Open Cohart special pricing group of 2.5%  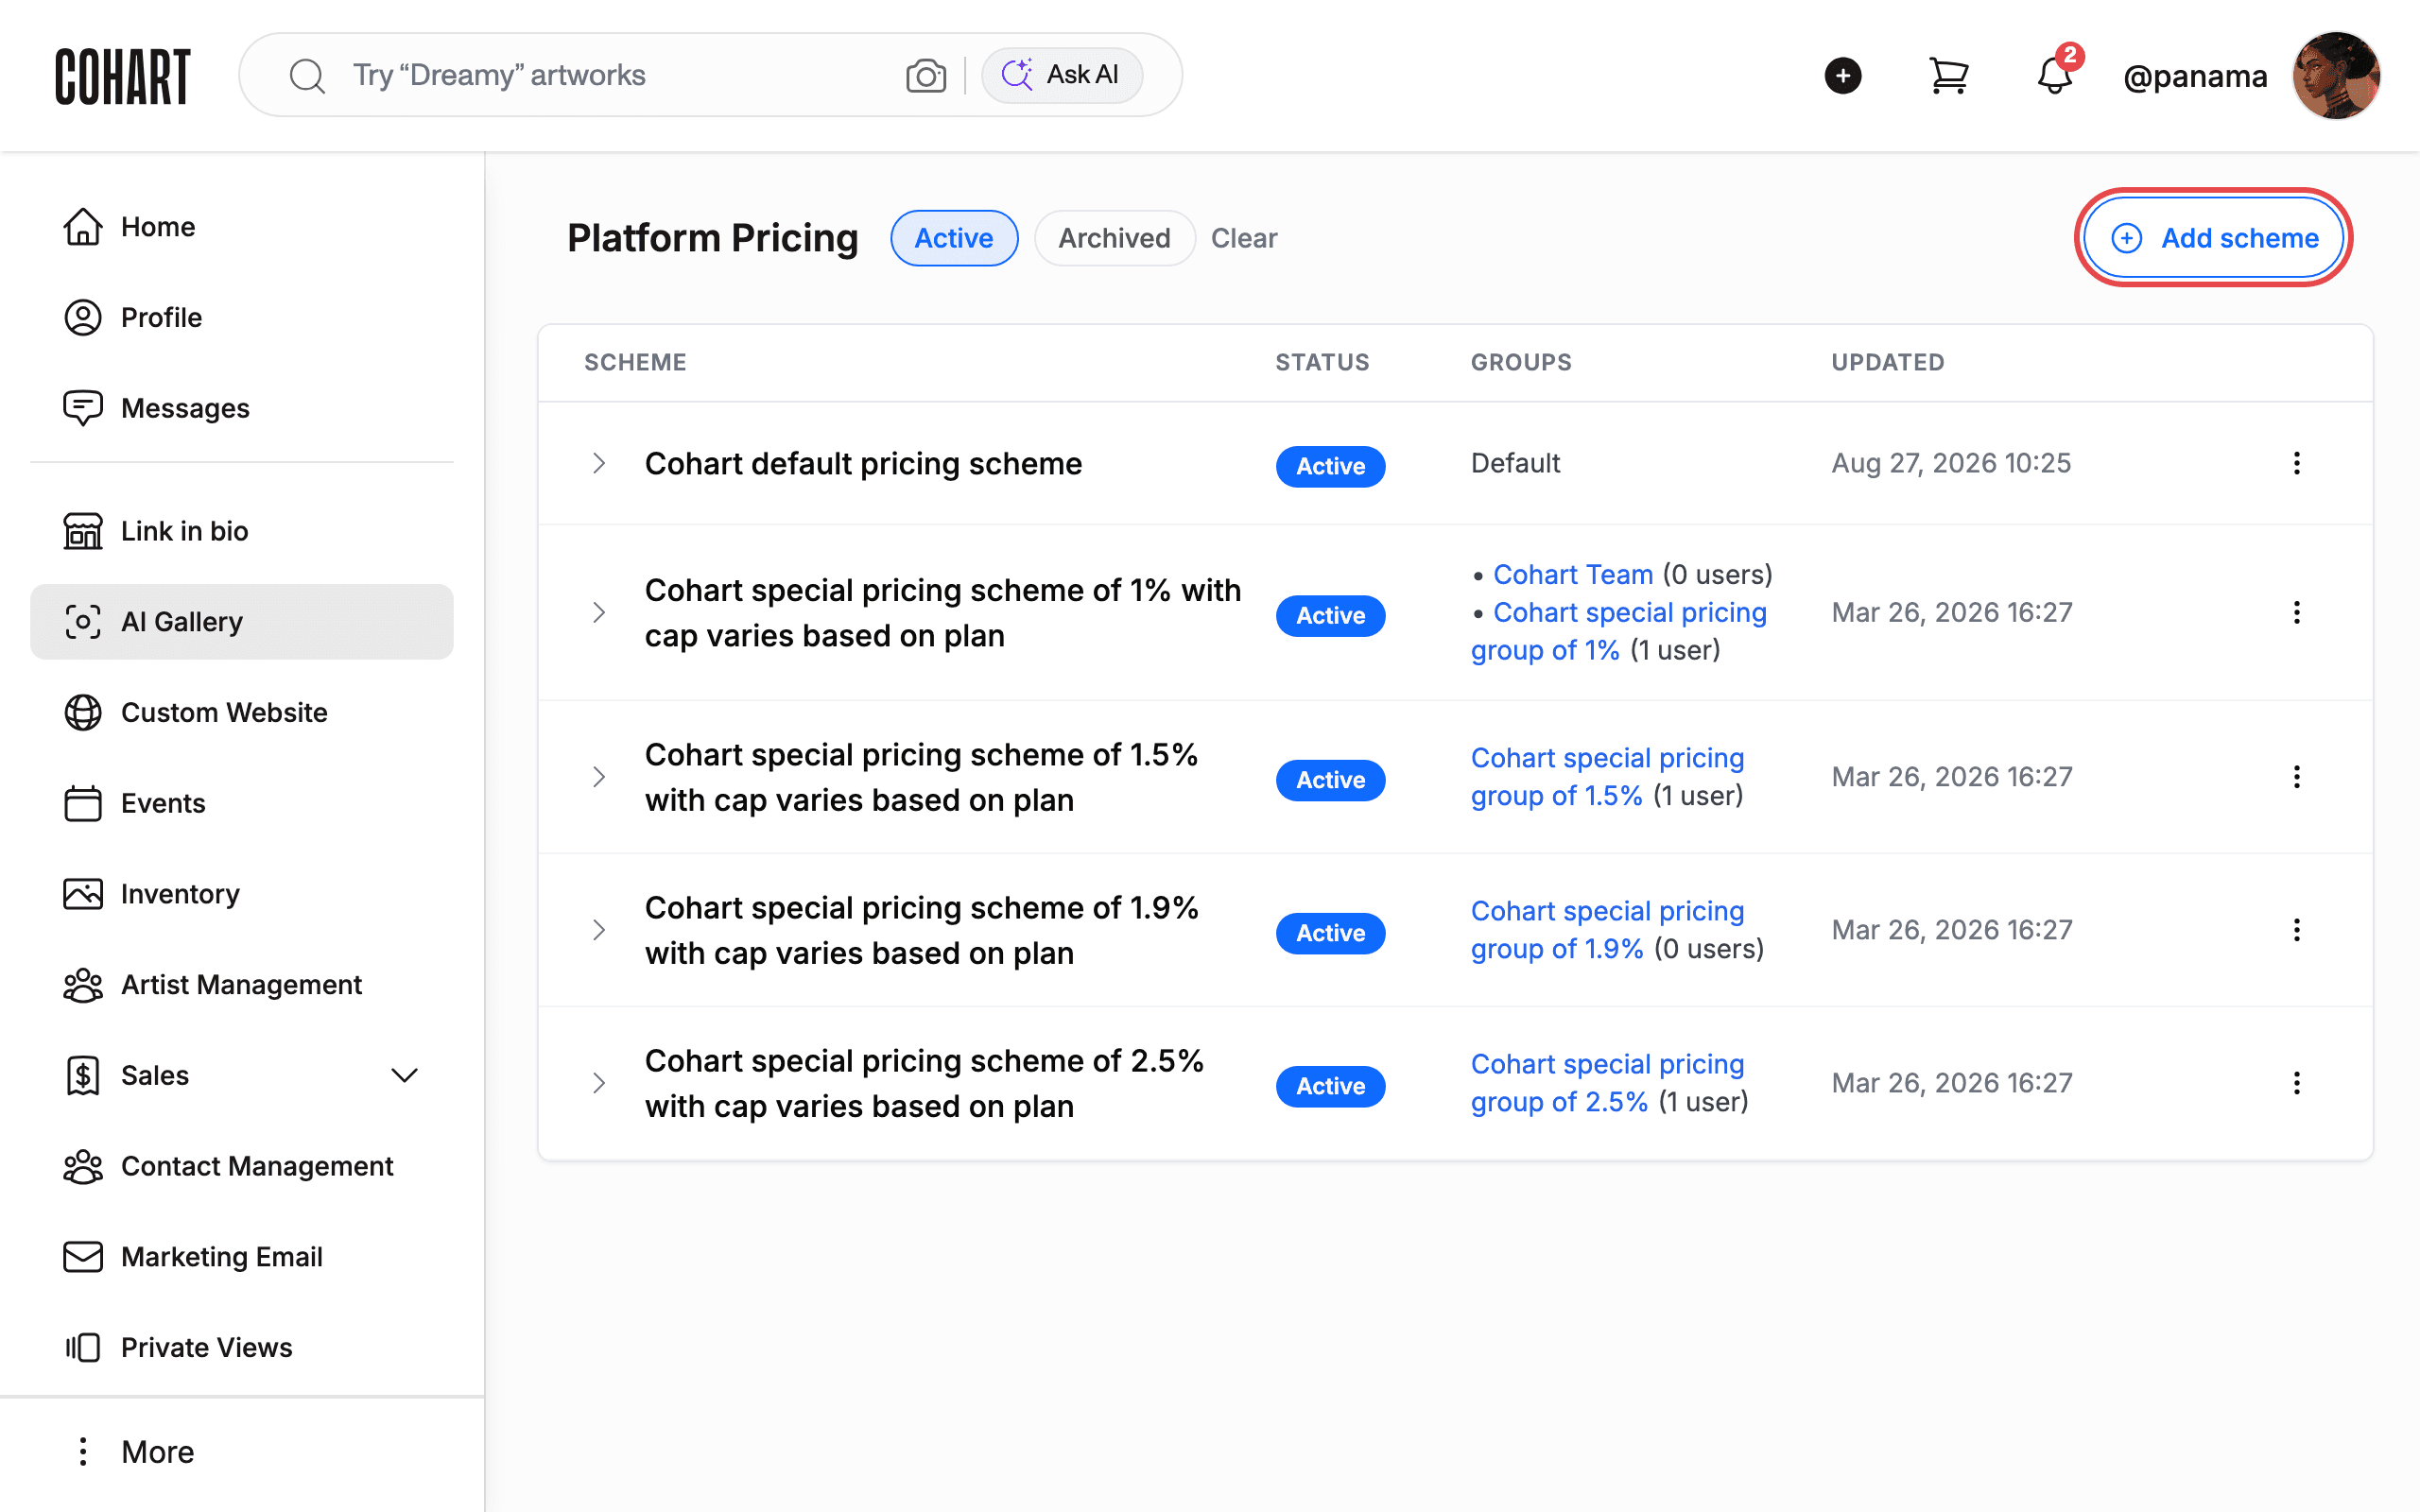(1607, 1083)
